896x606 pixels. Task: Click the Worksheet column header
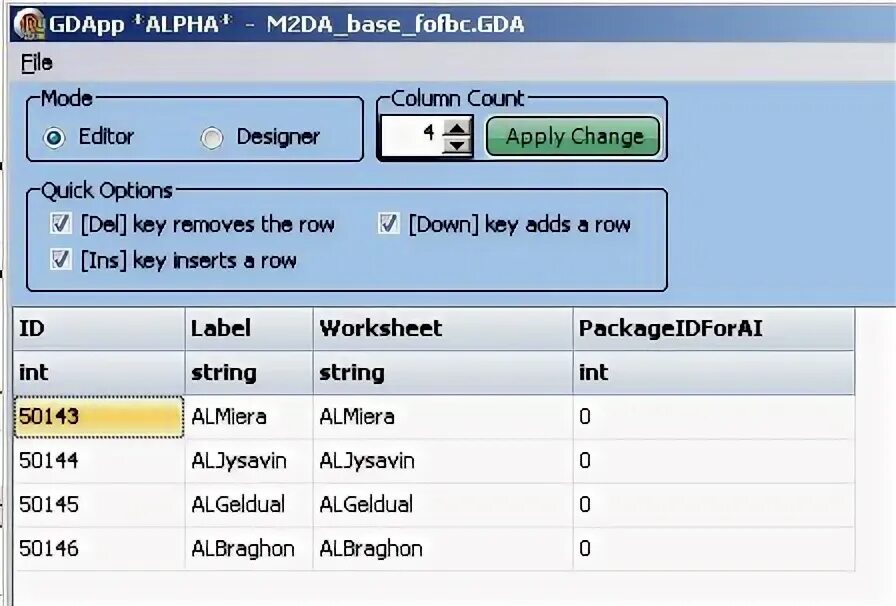pos(442,328)
